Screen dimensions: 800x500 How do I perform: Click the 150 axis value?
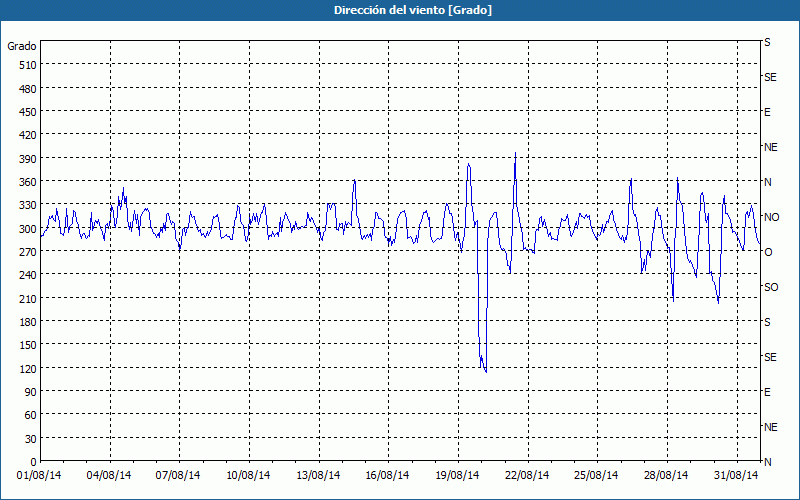point(29,345)
